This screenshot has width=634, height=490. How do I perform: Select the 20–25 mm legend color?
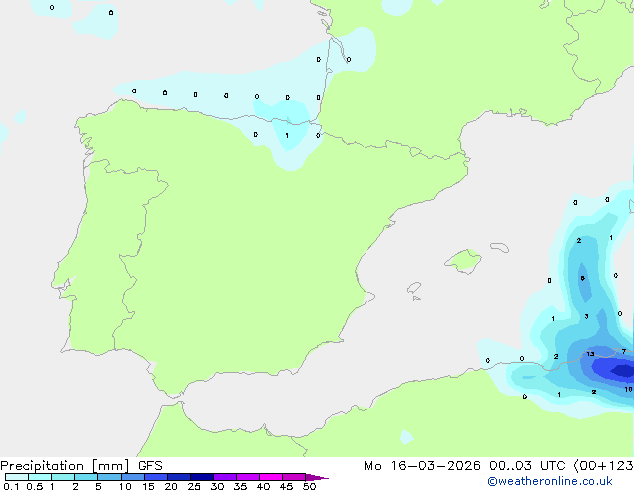point(179,477)
